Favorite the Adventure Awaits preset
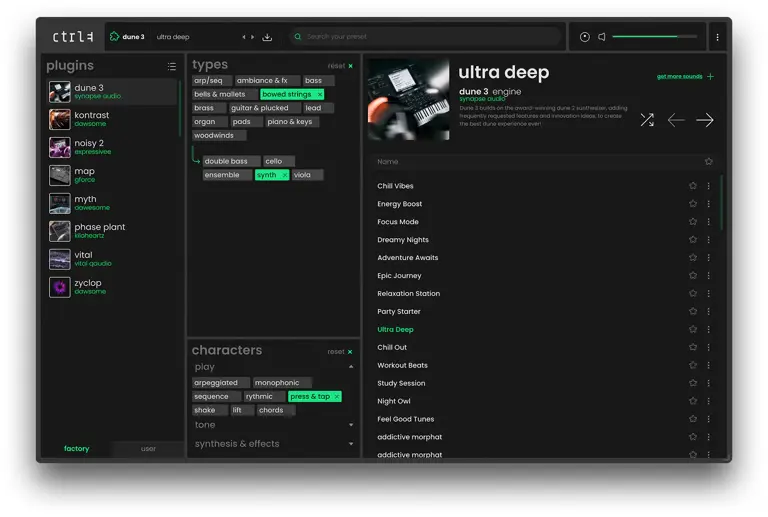 click(693, 258)
